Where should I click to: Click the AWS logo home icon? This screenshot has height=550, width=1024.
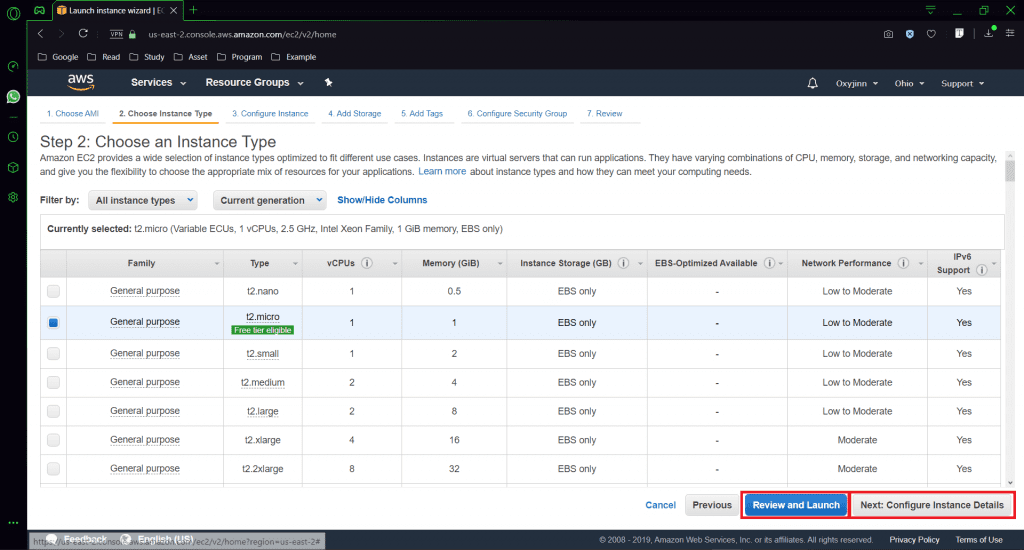coord(81,82)
